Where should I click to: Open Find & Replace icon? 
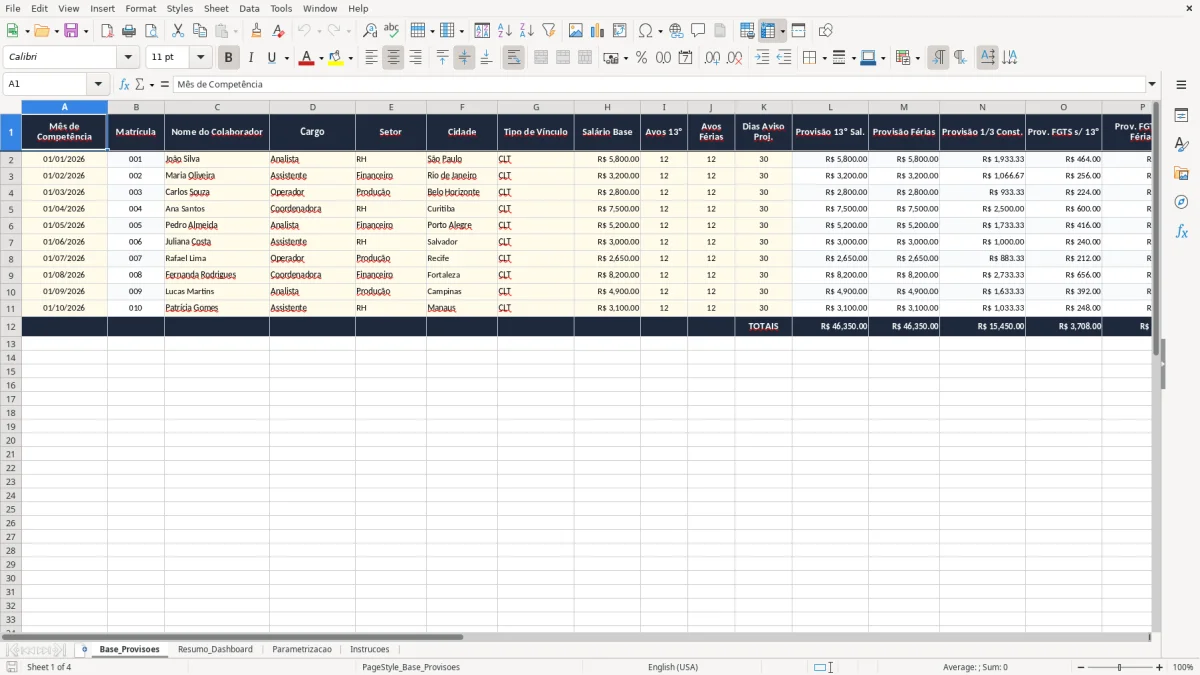(370, 31)
